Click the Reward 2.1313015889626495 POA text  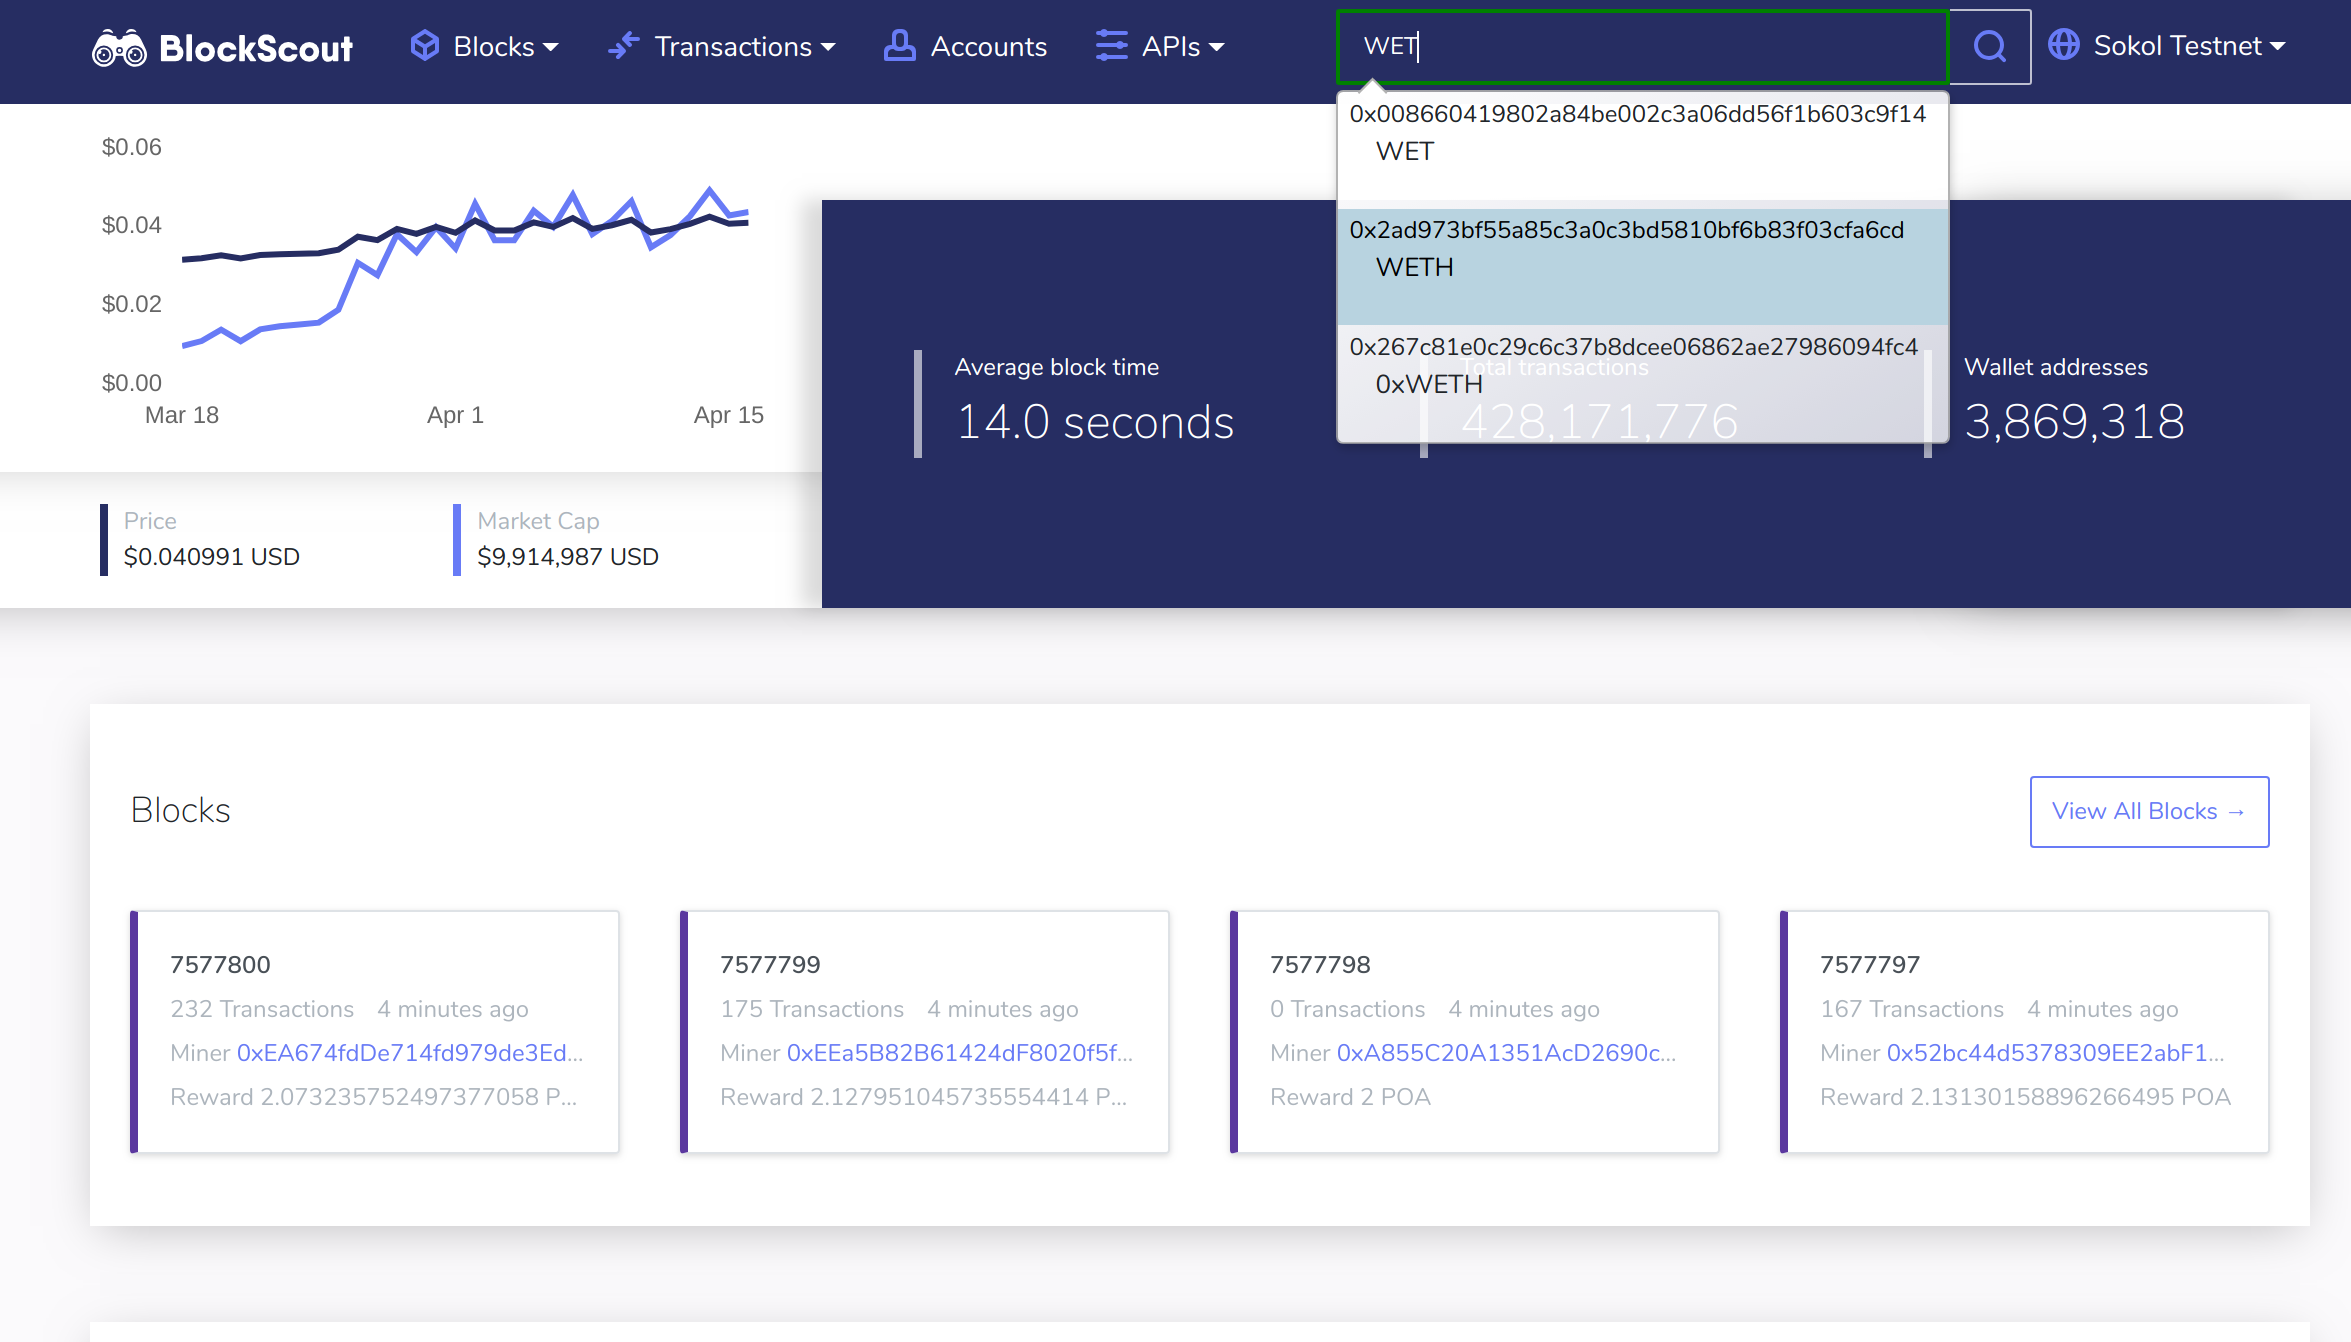pos(2025,1097)
